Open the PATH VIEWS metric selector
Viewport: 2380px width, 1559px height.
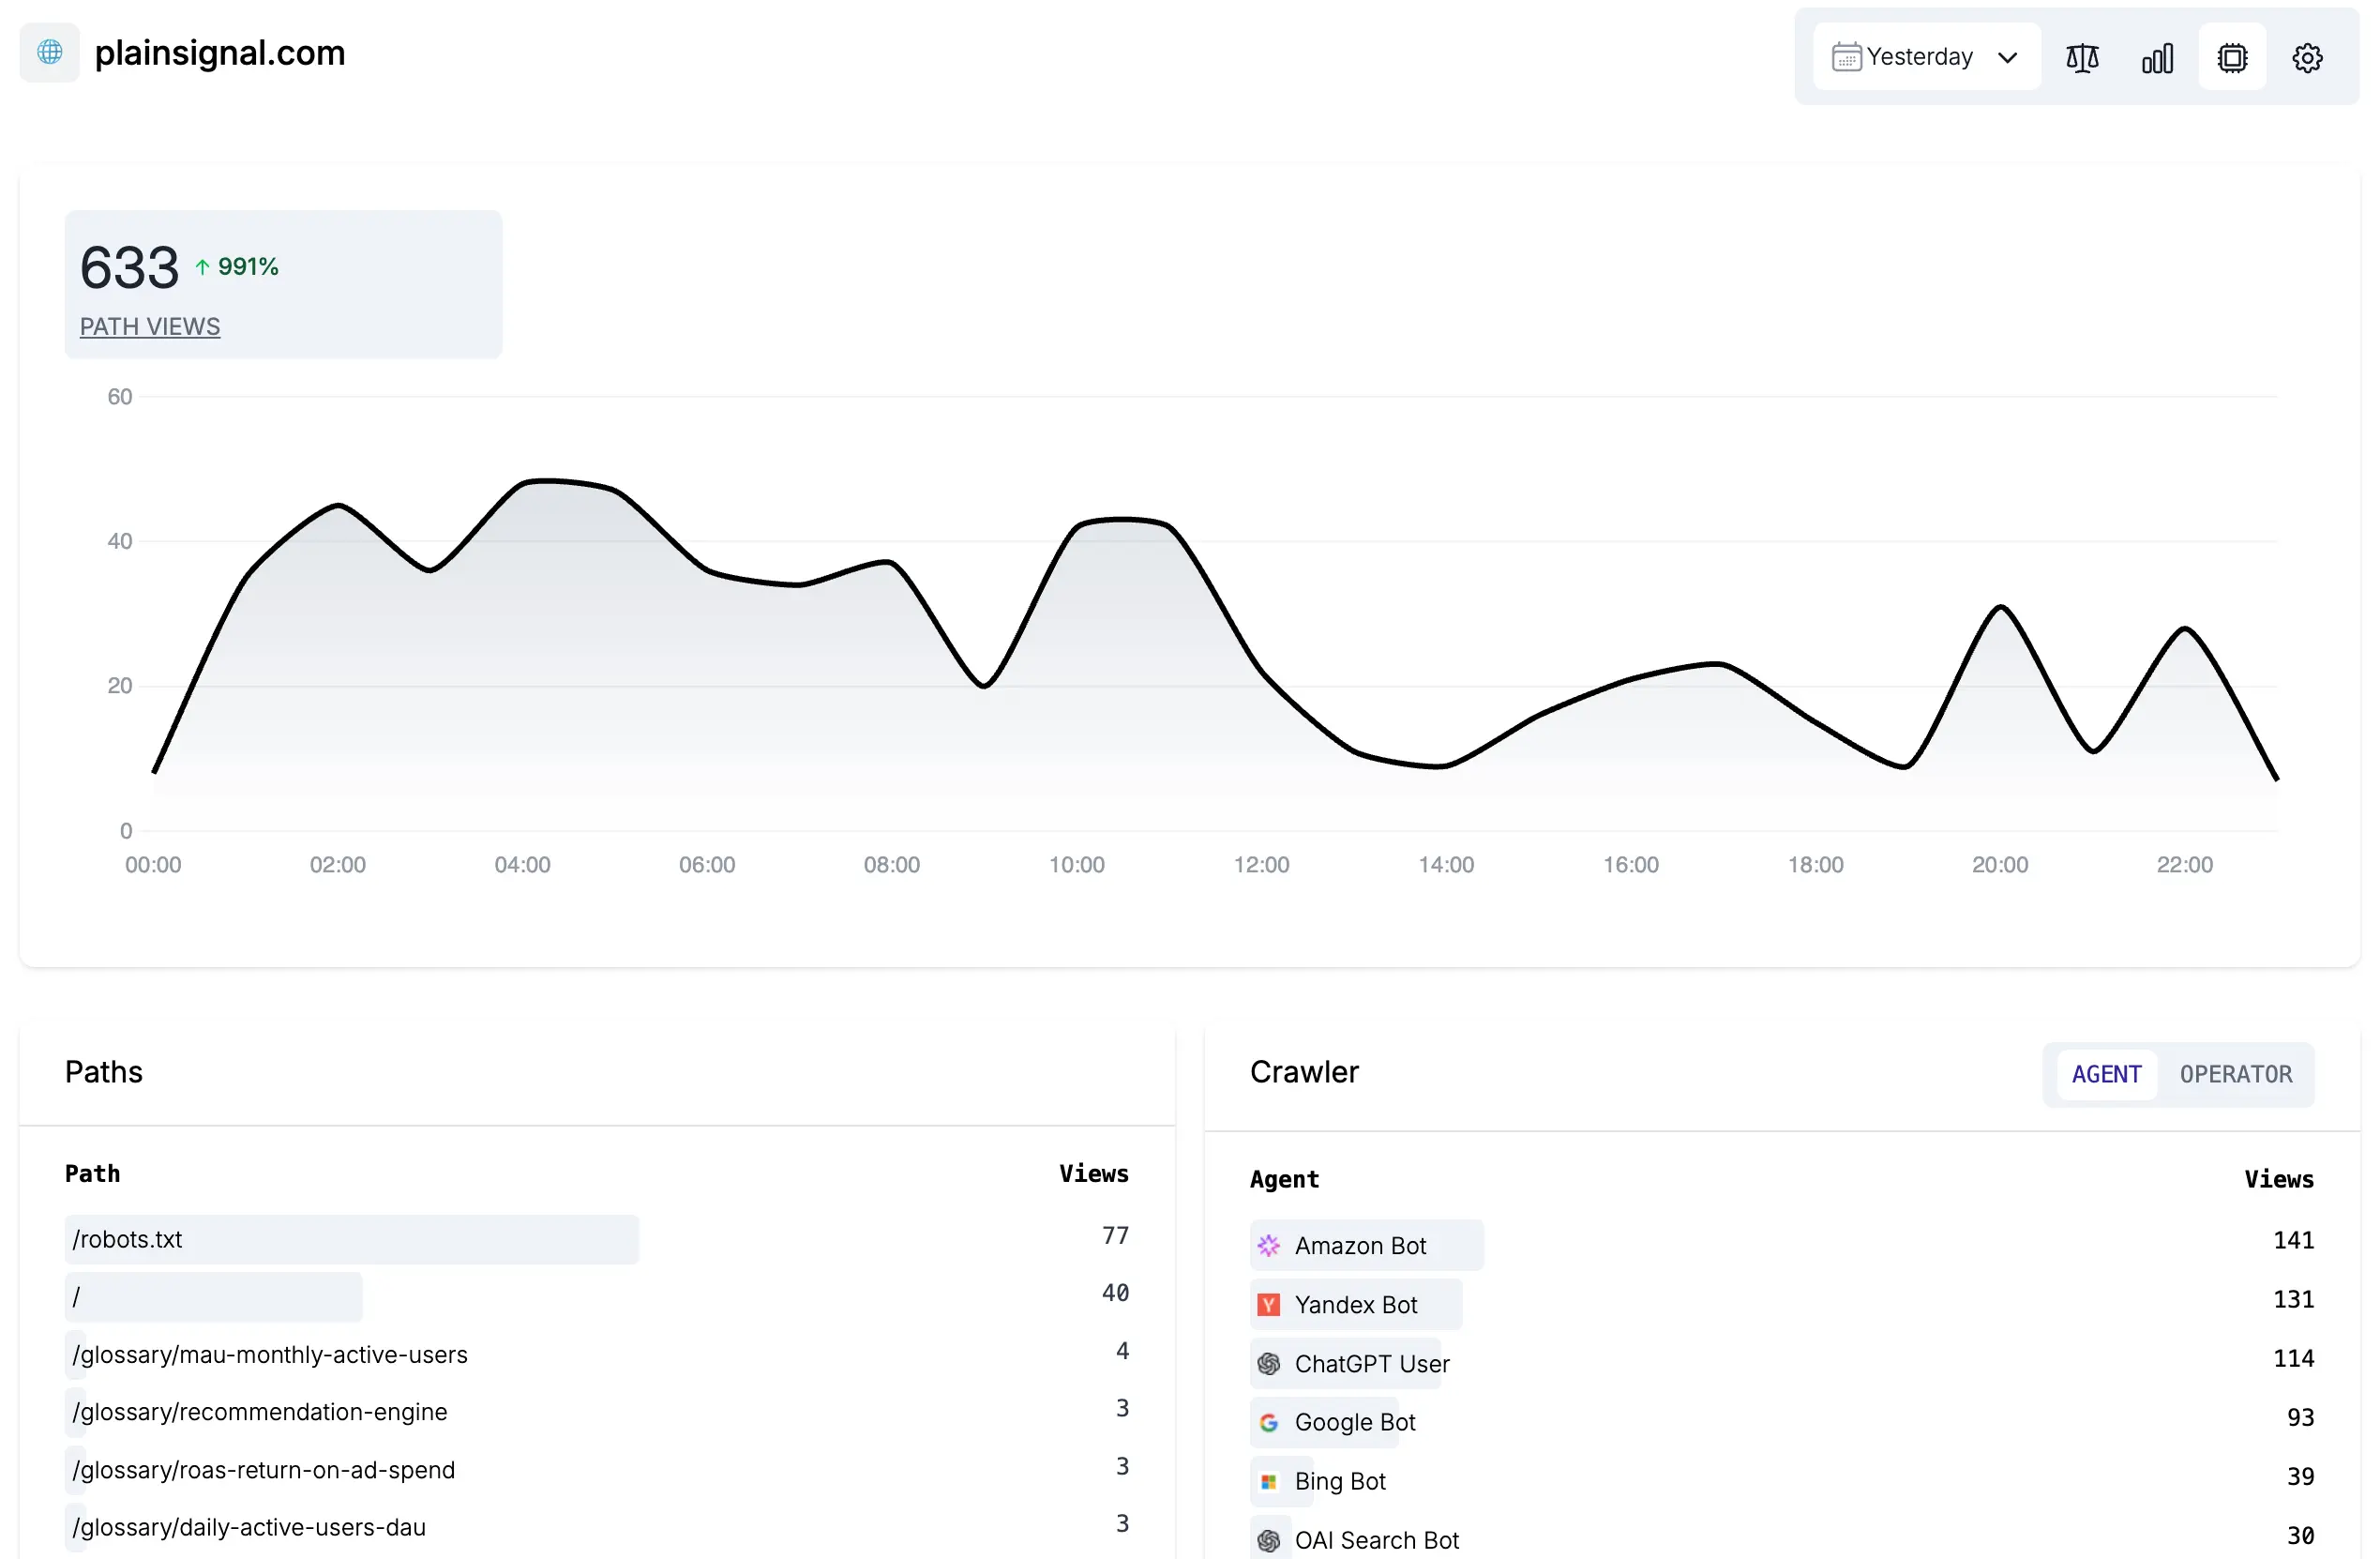150,326
